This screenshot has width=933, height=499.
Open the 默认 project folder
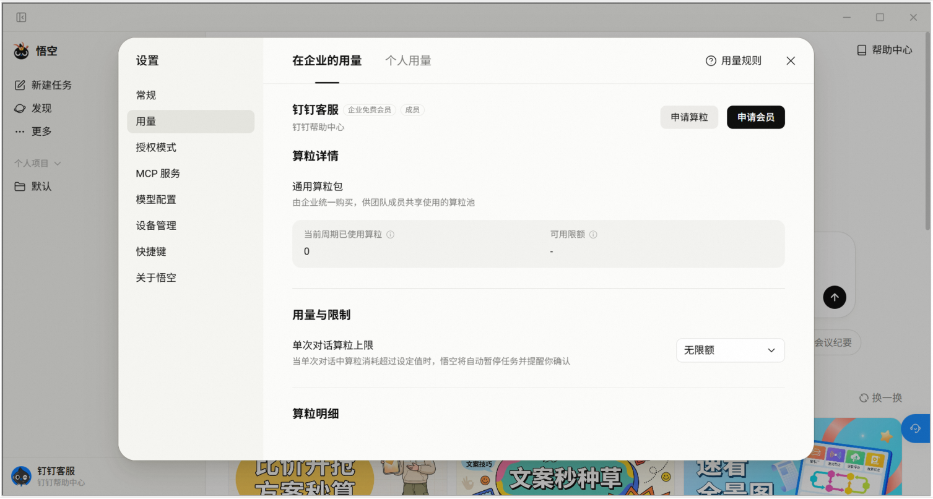[33, 186]
